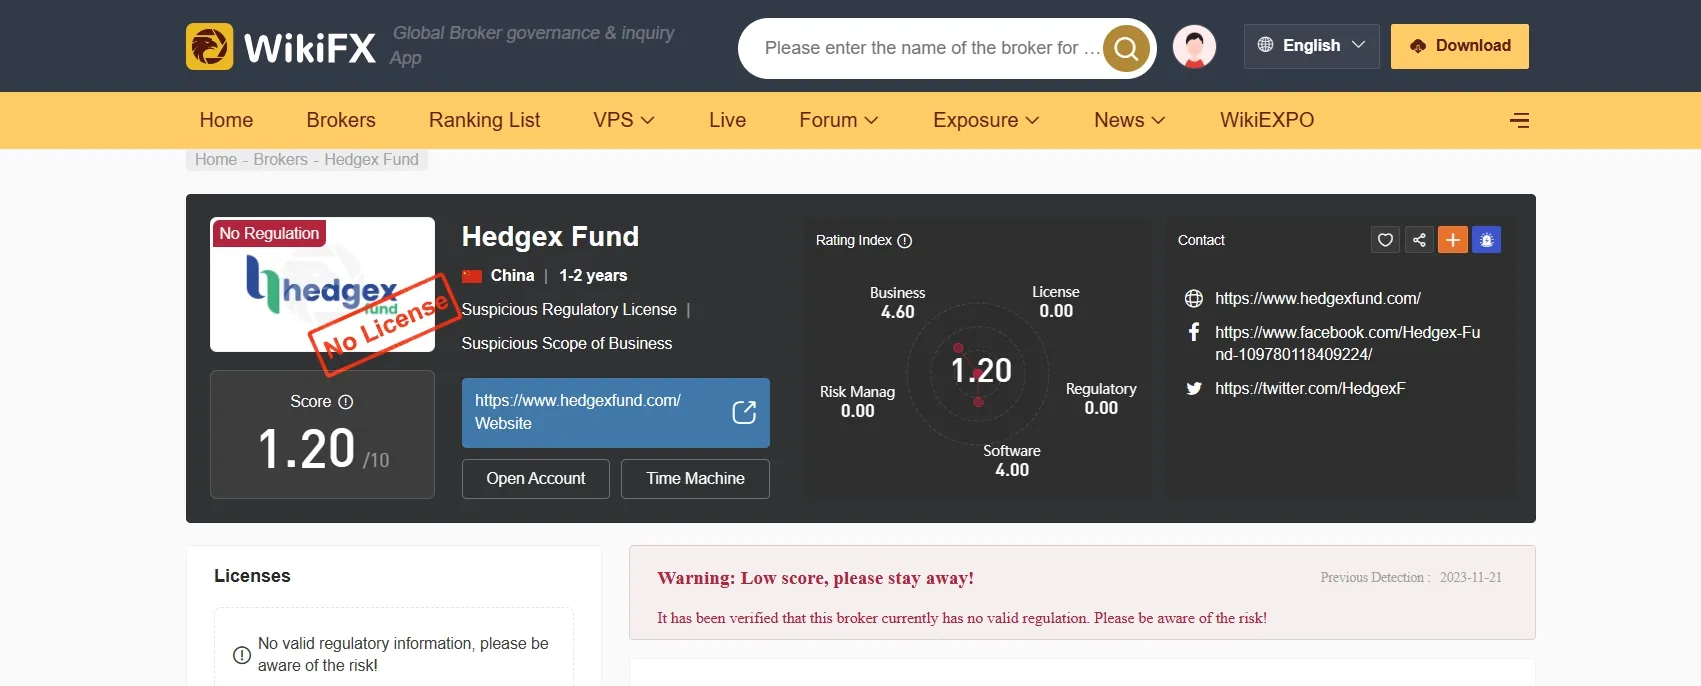This screenshot has width=1701, height=686.
Task: Click the orange plus compare icon
Action: pos(1453,240)
